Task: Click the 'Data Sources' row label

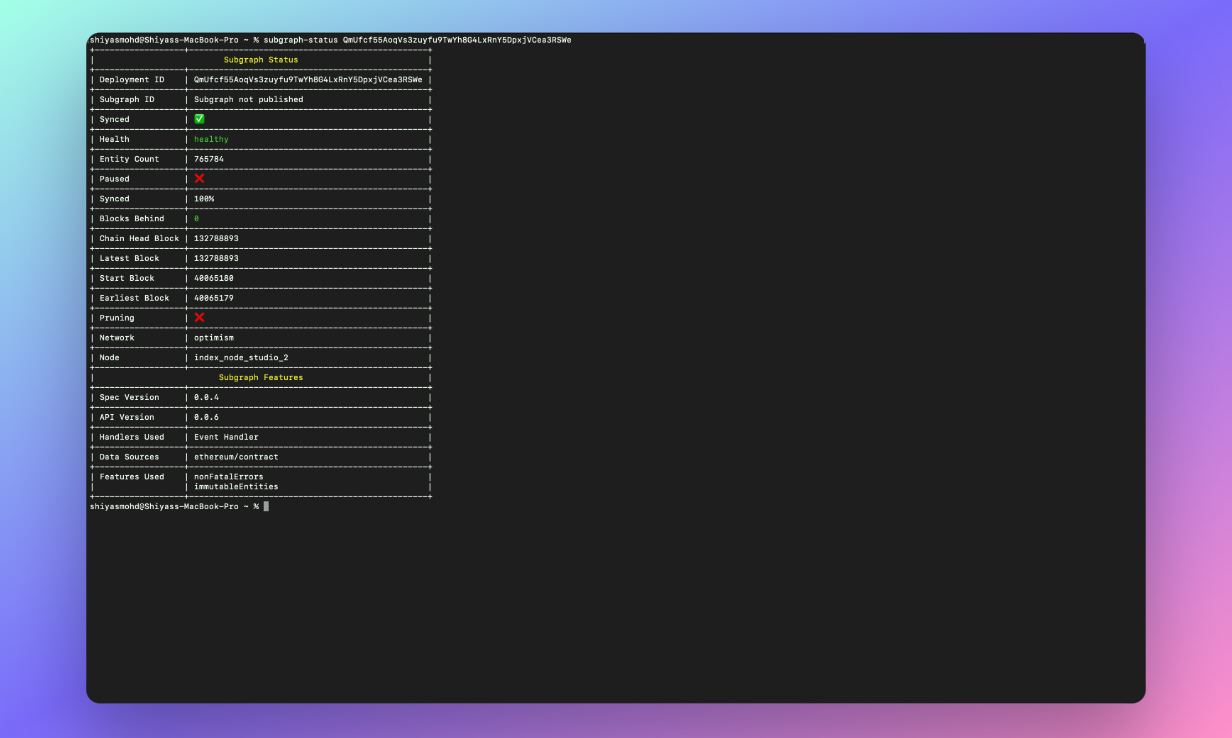Action: pos(130,457)
